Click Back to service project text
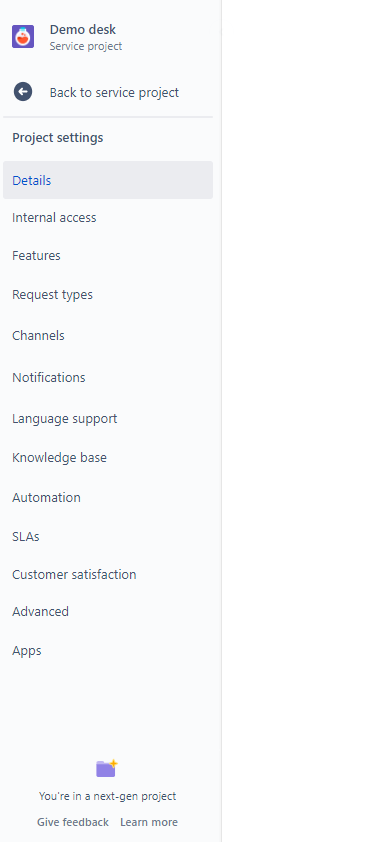The width and height of the screenshot is (370, 842). pyautogui.click(x=114, y=92)
